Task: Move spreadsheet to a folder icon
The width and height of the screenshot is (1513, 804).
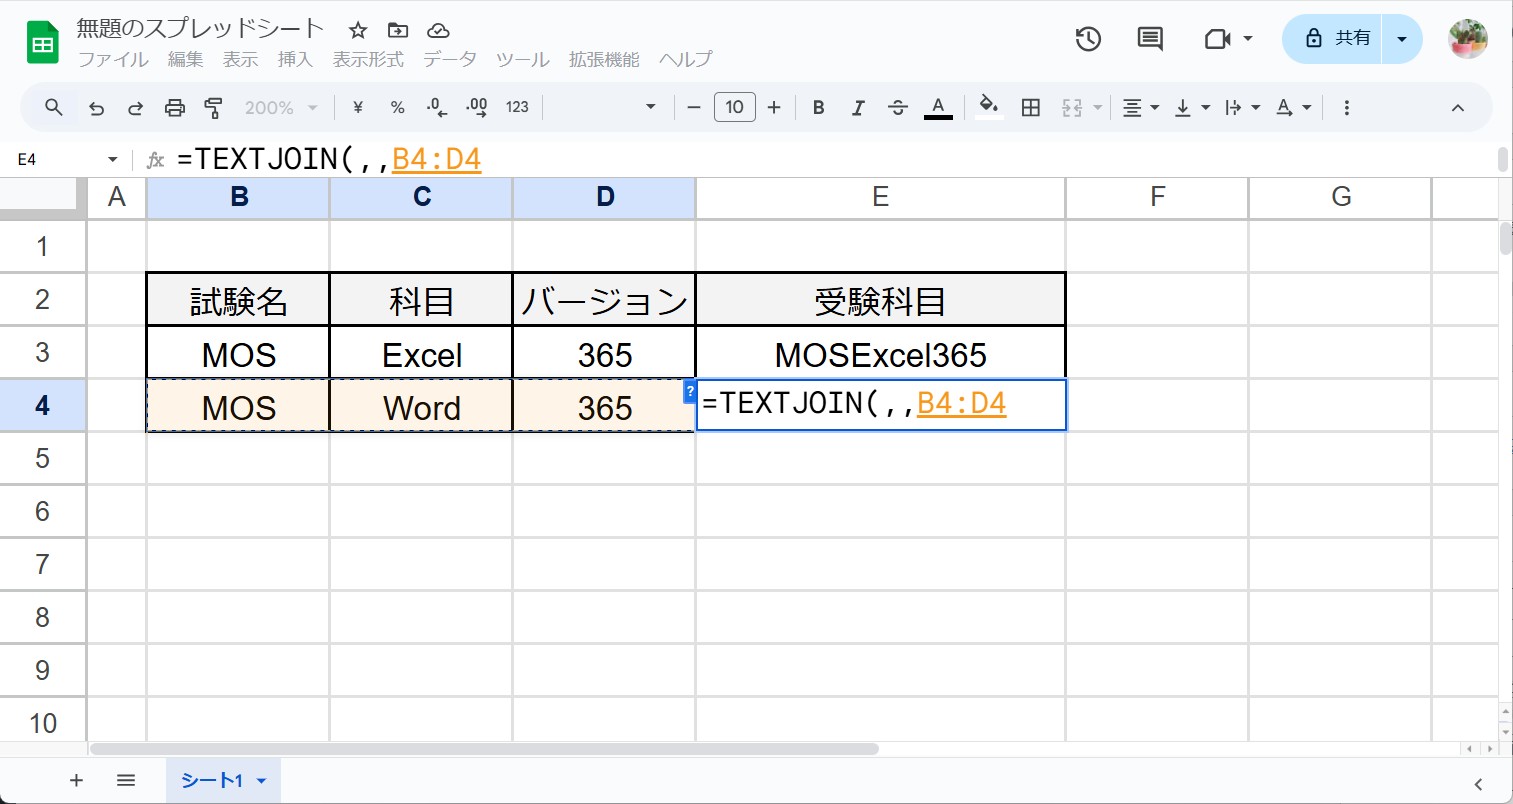Action: pos(398,30)
